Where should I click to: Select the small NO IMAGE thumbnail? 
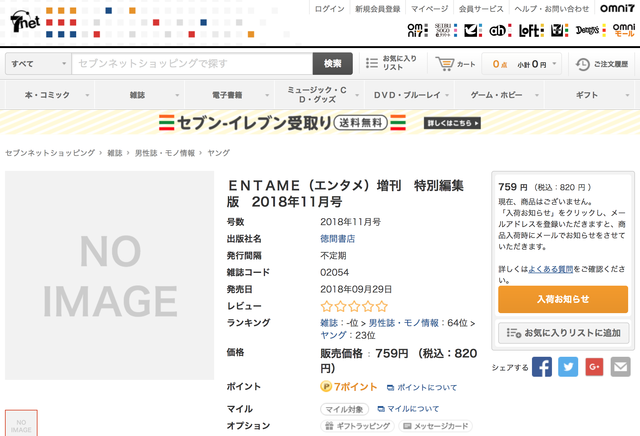21,423
